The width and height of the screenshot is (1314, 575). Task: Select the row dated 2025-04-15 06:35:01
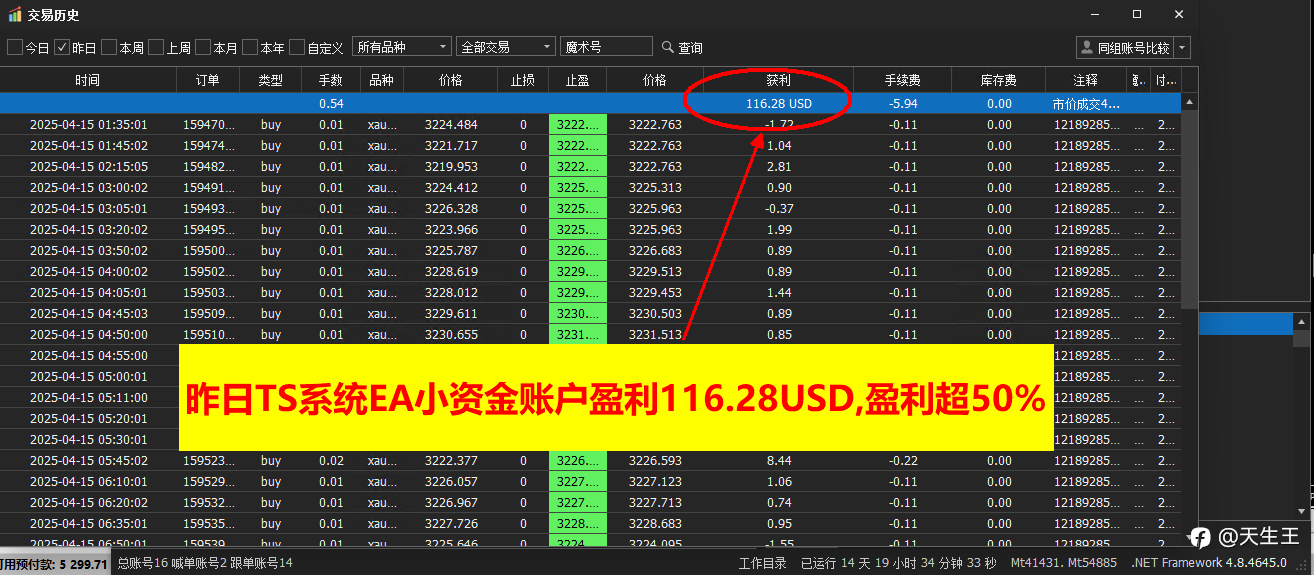590,523
